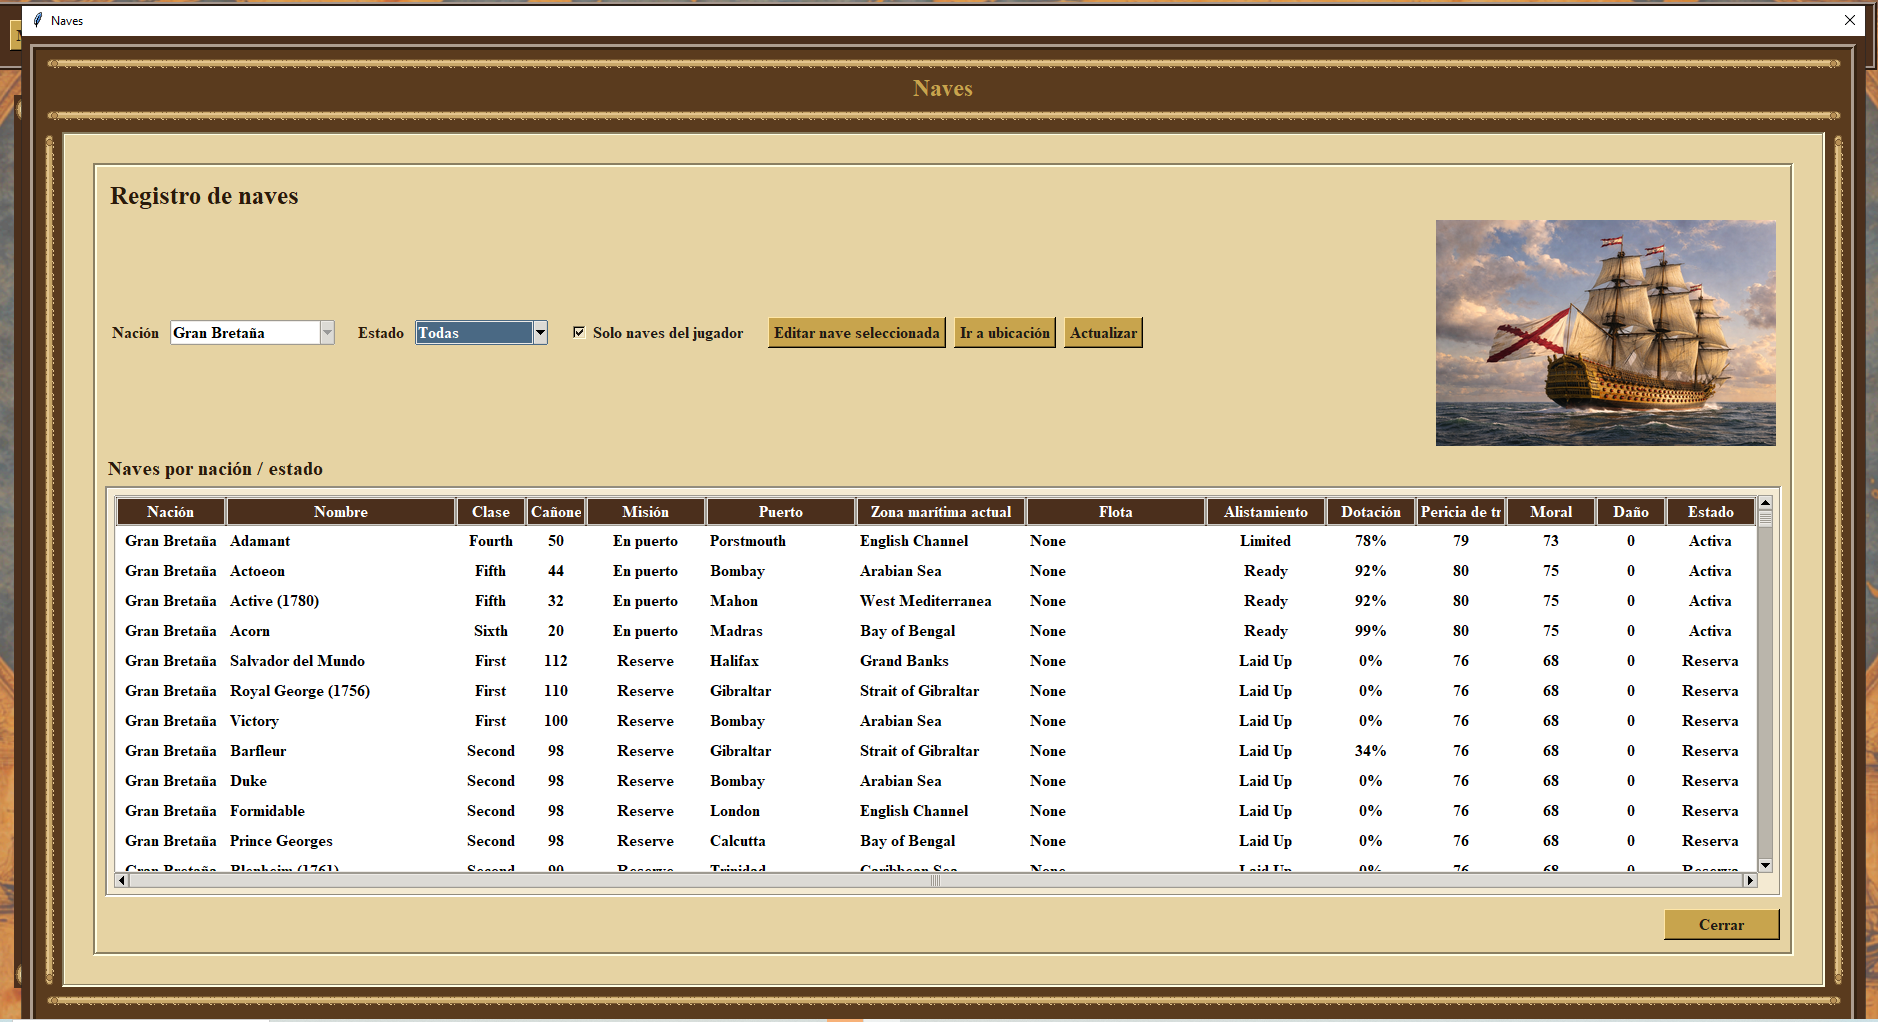Image resolution: width=1878 pixels, height=1022 pixels.
Task: Sort by Dotación column header
Action: point(1371,512)
